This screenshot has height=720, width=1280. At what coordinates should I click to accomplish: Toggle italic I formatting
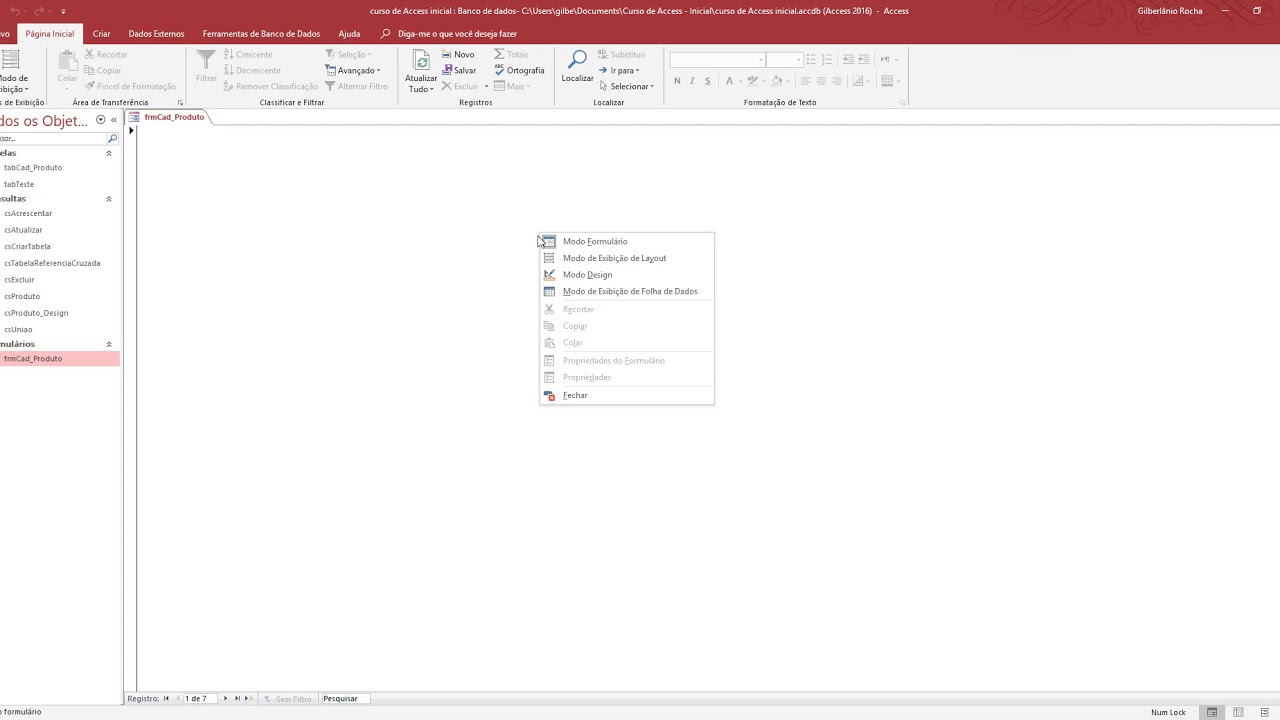coord(692,81)
